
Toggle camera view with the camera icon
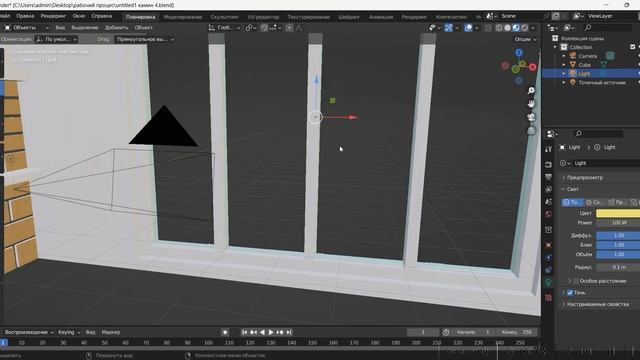click(531, 118)
